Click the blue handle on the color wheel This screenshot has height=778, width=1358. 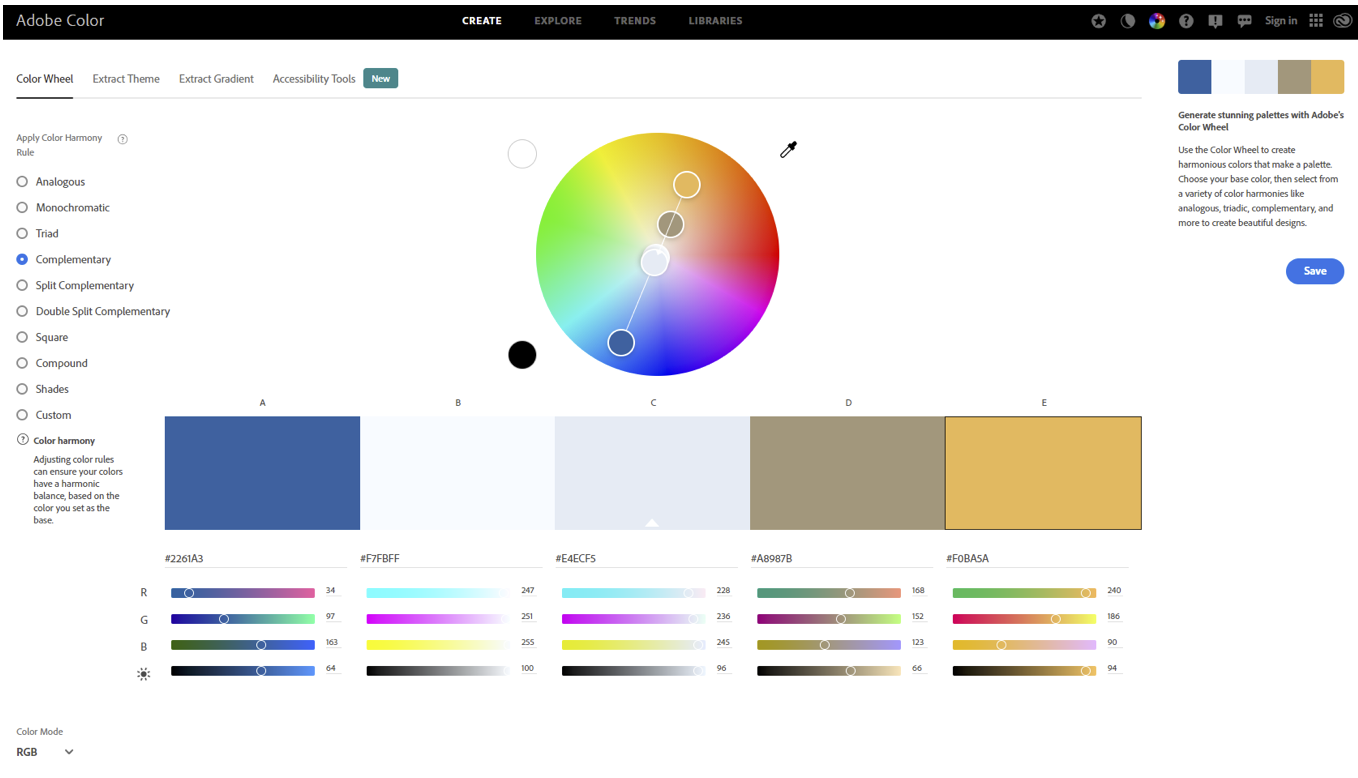[x=621, y=342]
